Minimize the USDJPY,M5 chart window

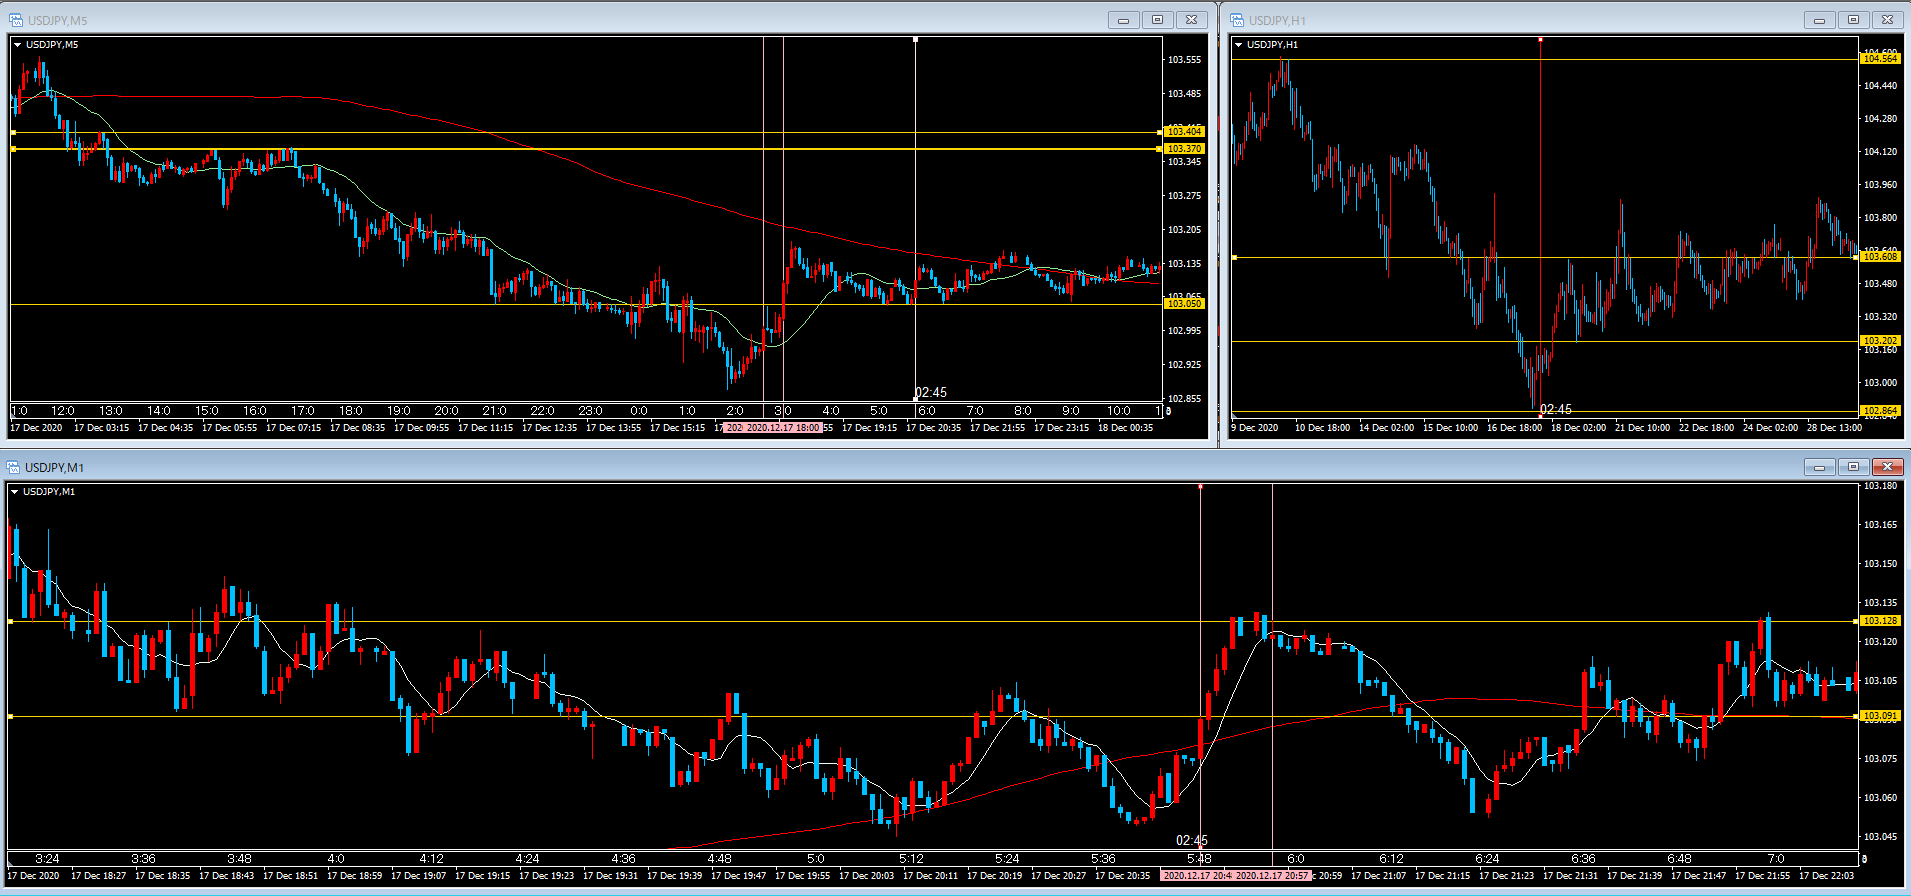point(1123,20)
